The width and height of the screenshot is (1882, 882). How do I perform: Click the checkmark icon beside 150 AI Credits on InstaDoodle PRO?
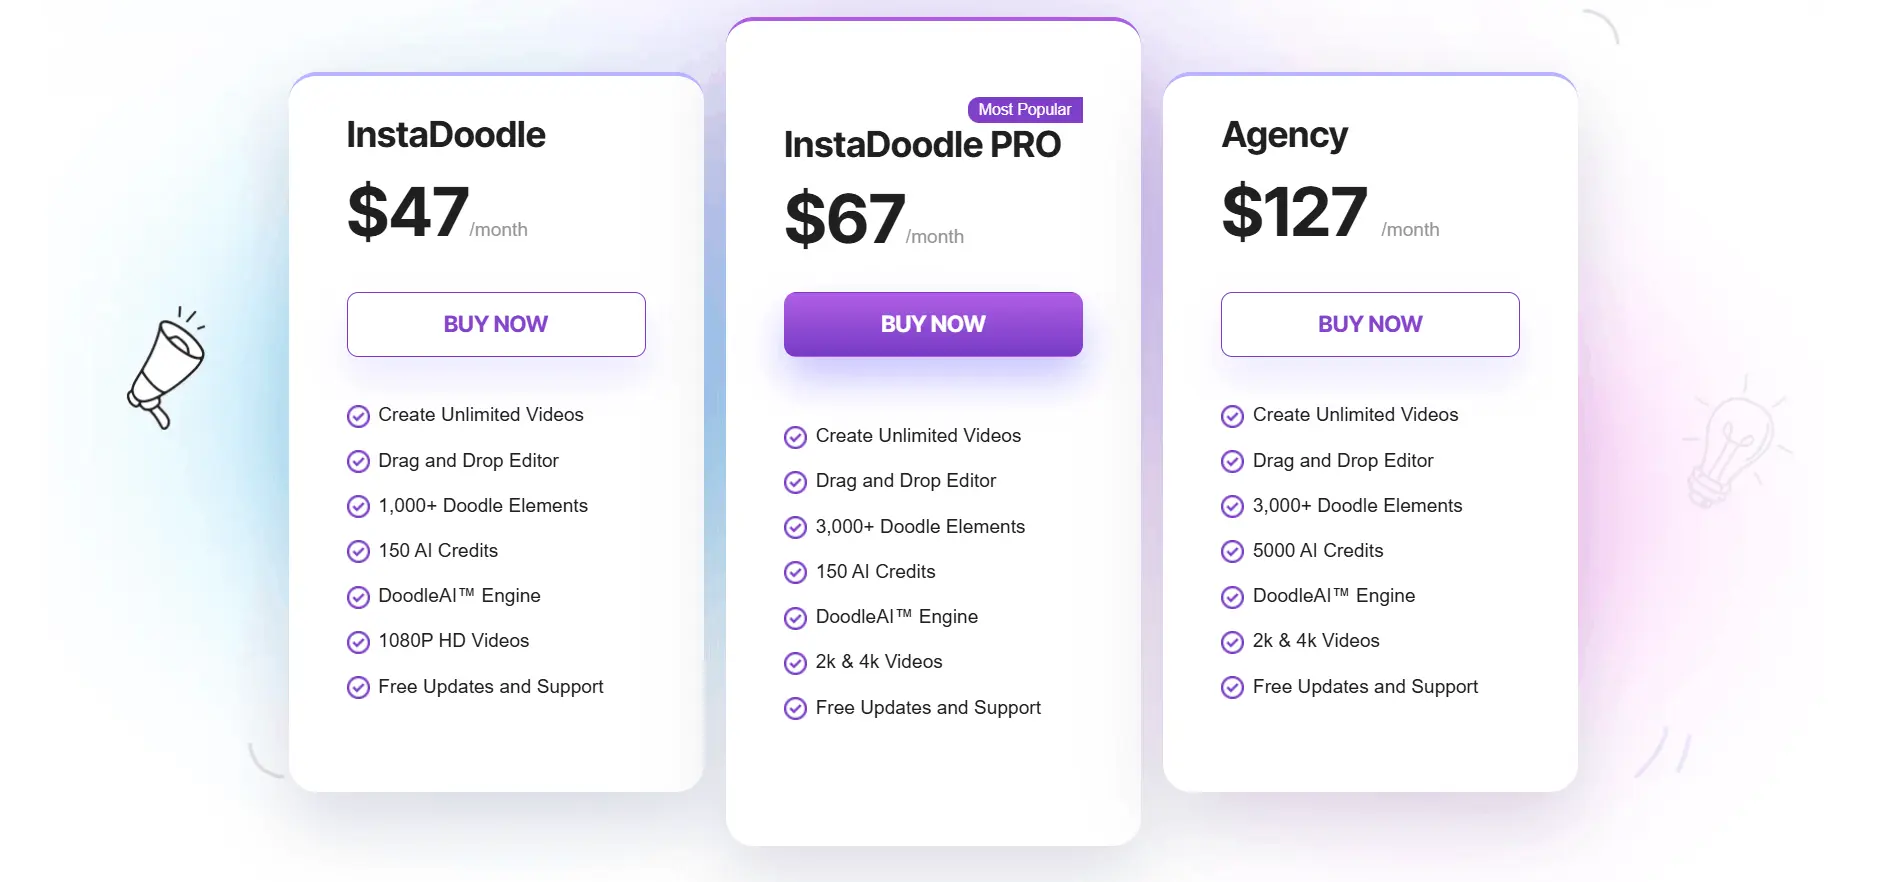click(x=795, y=572)
